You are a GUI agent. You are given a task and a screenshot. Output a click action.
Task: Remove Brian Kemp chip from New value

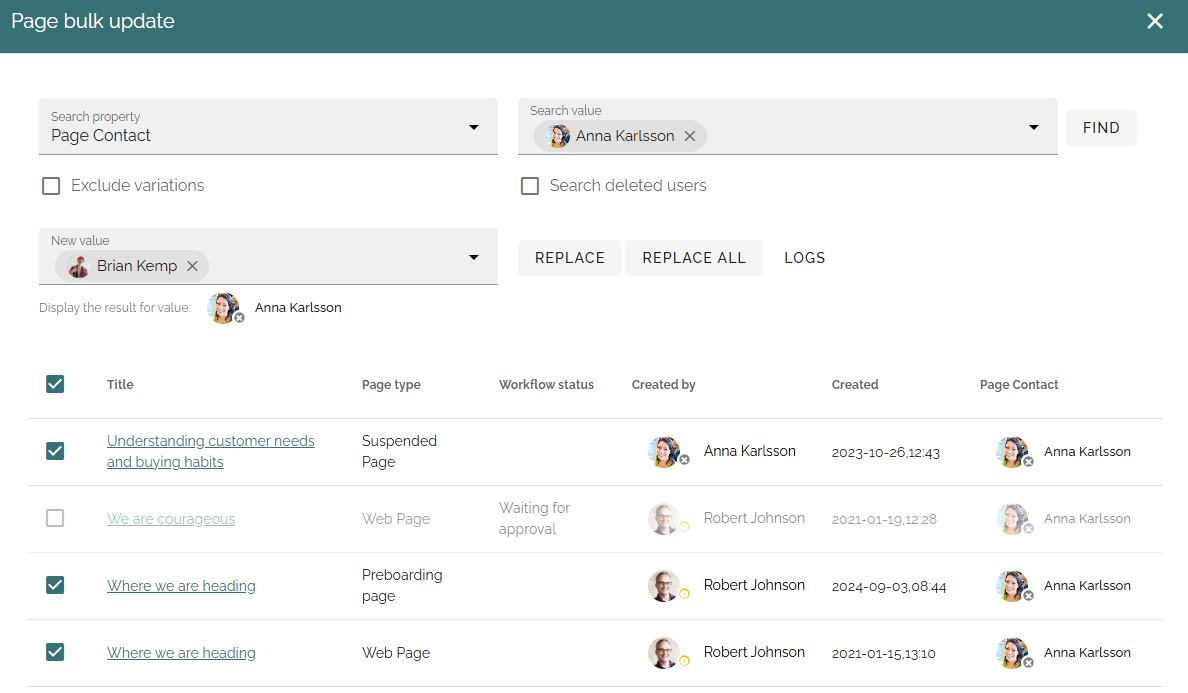click(192, 266)
